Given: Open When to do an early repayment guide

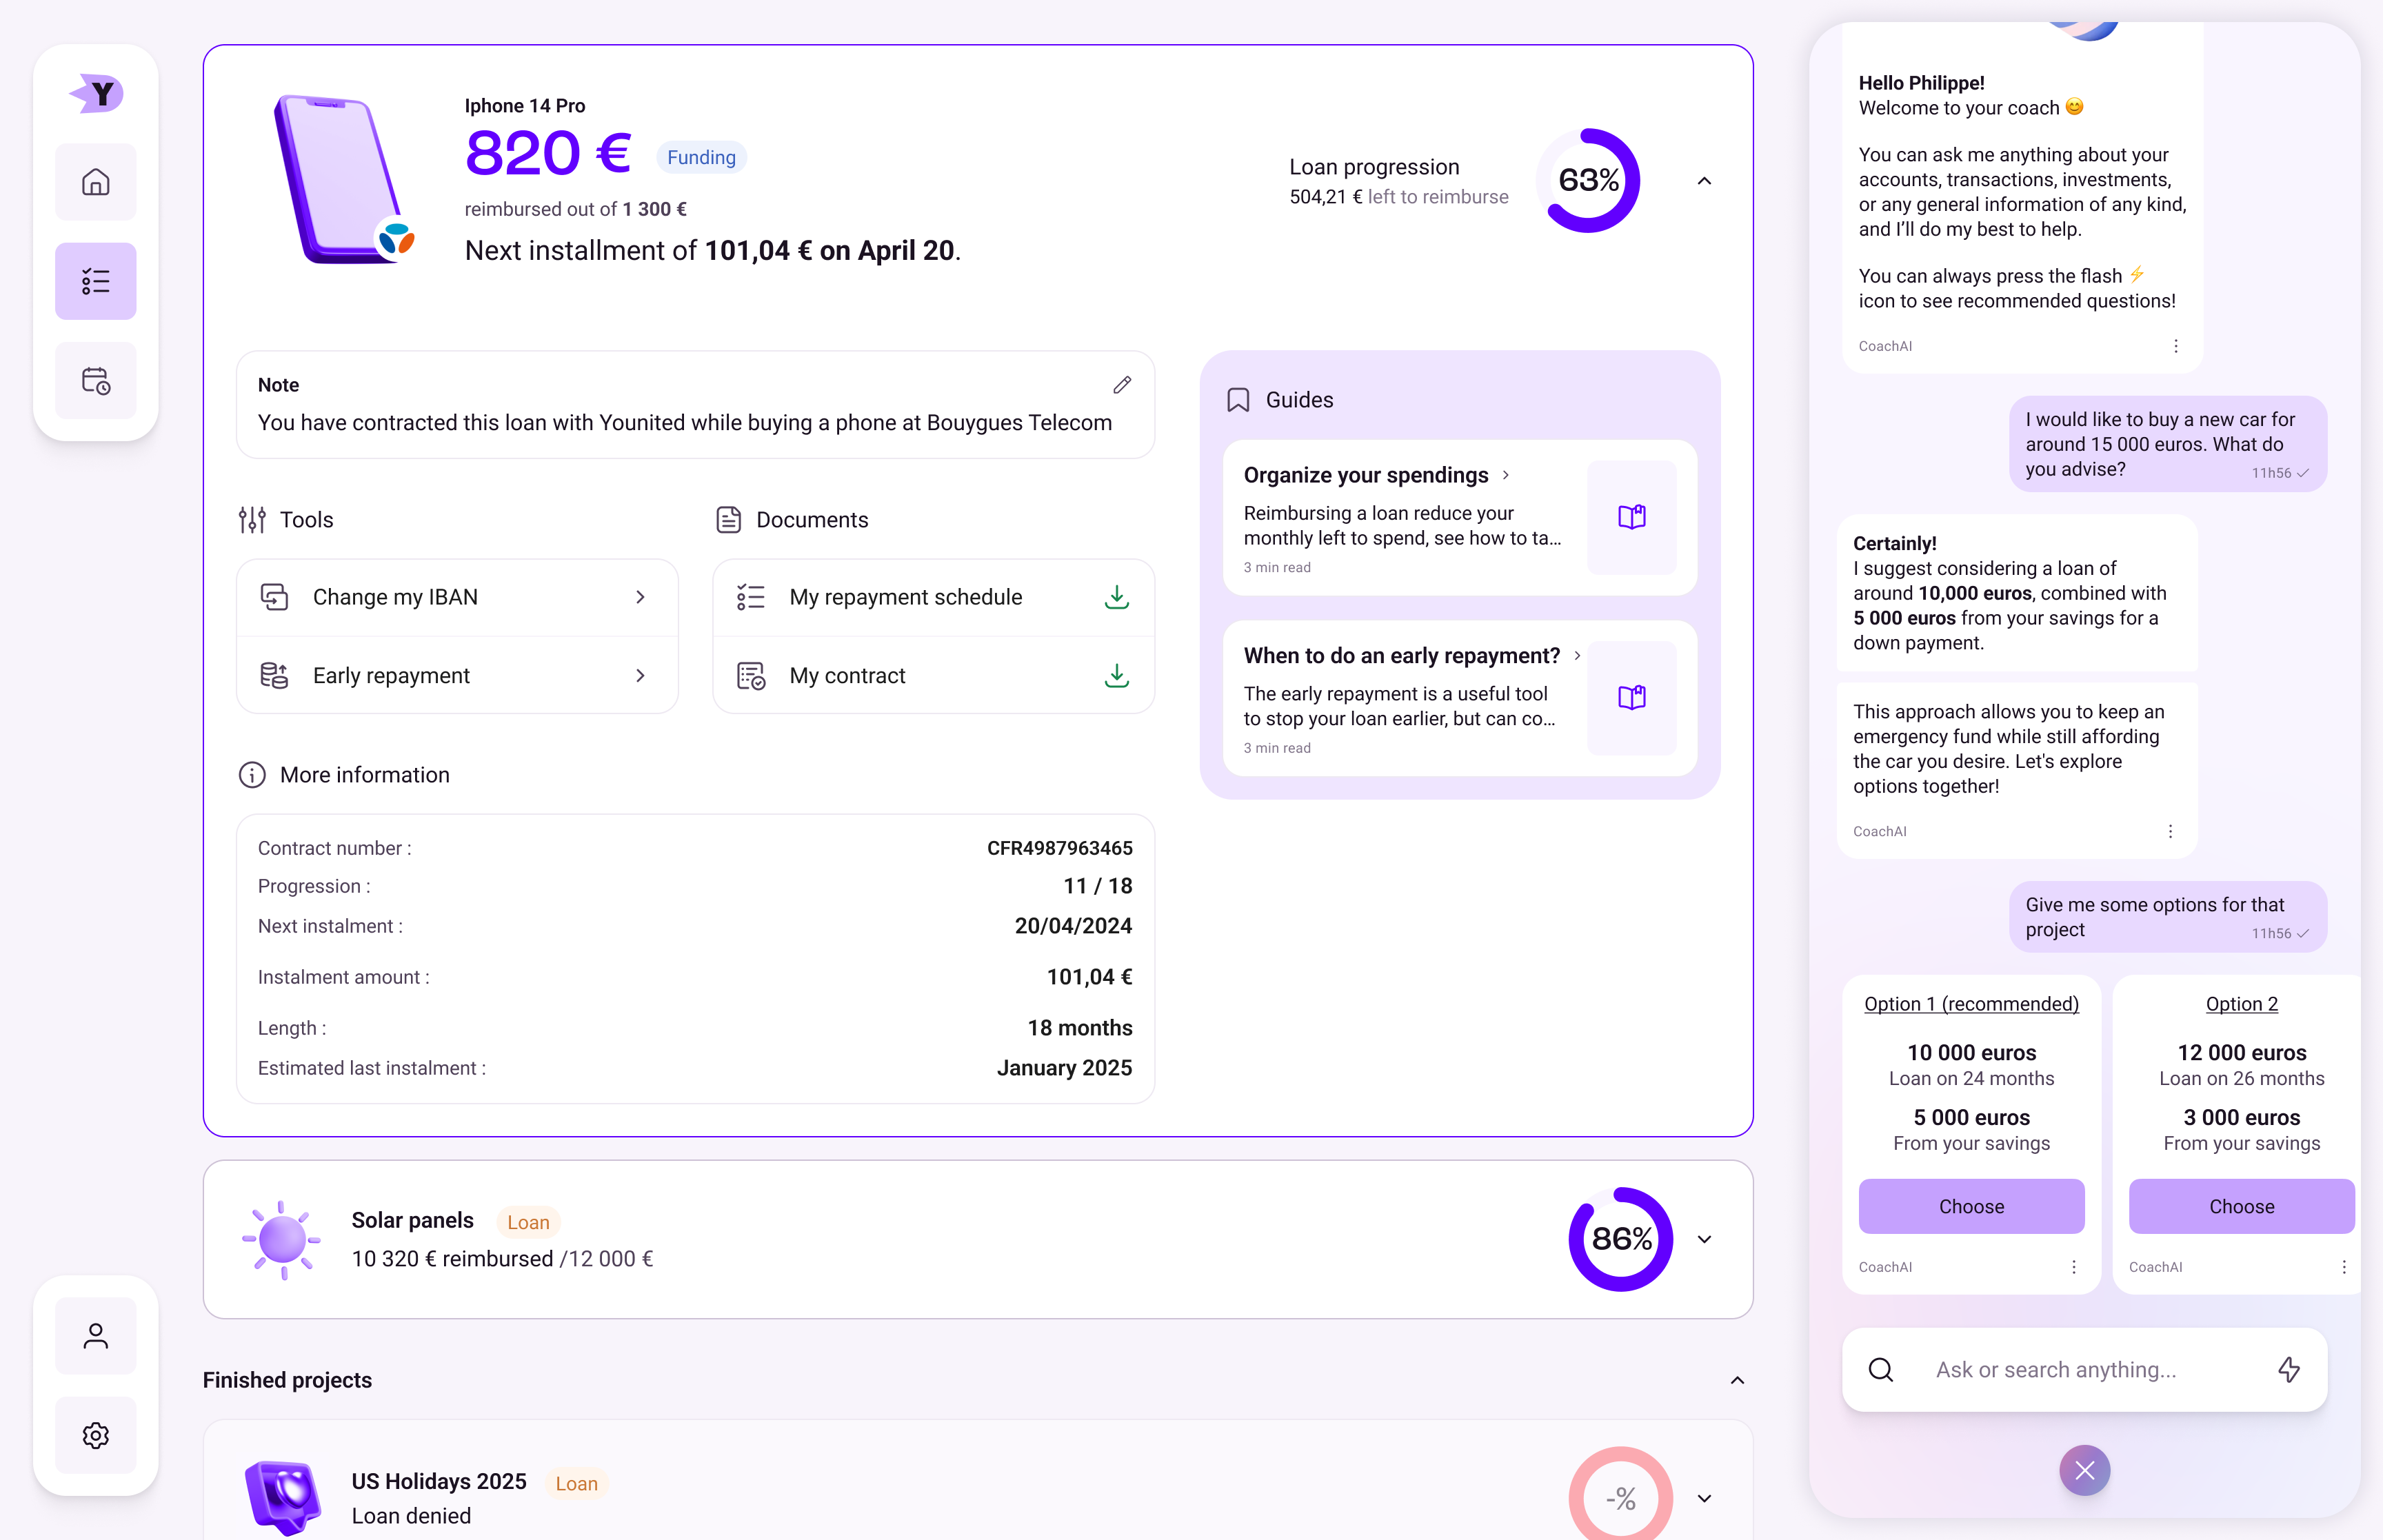Looking at the screenshot, I should click(x=1460, y=698).
